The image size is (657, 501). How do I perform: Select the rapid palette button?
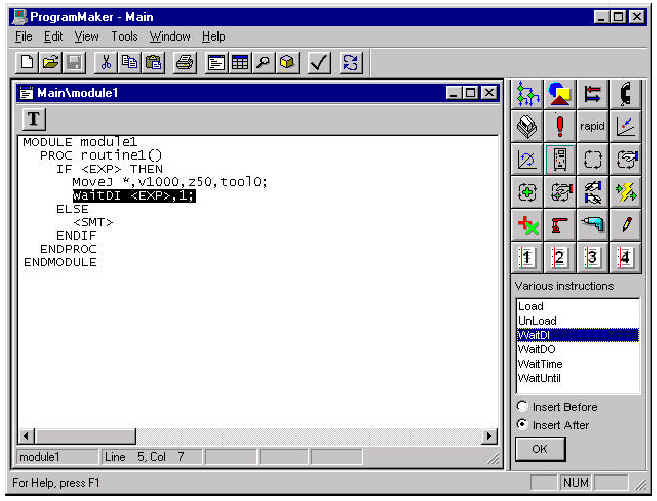pos(592,126)
